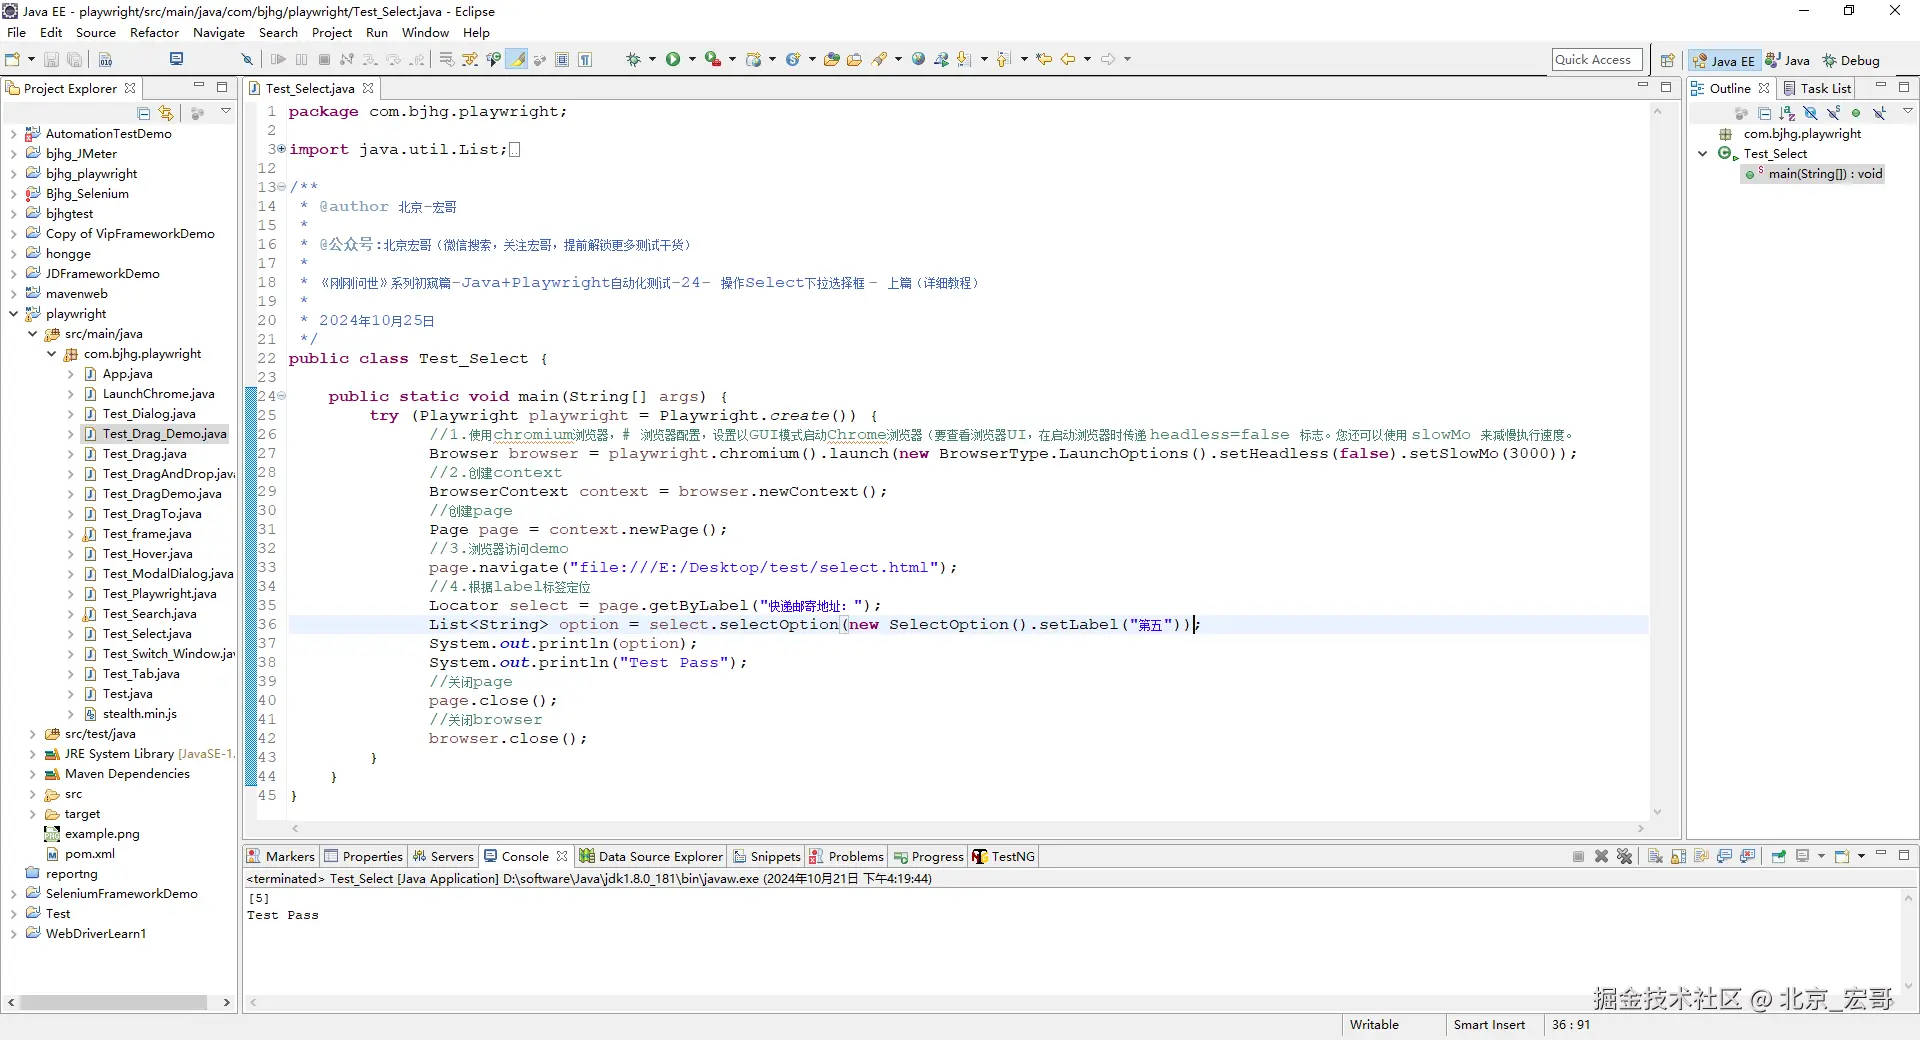Viewport: 1920px width, 1040px height.
Task: Sort Outline members alphabetically
Action: tap(1787, 114)
